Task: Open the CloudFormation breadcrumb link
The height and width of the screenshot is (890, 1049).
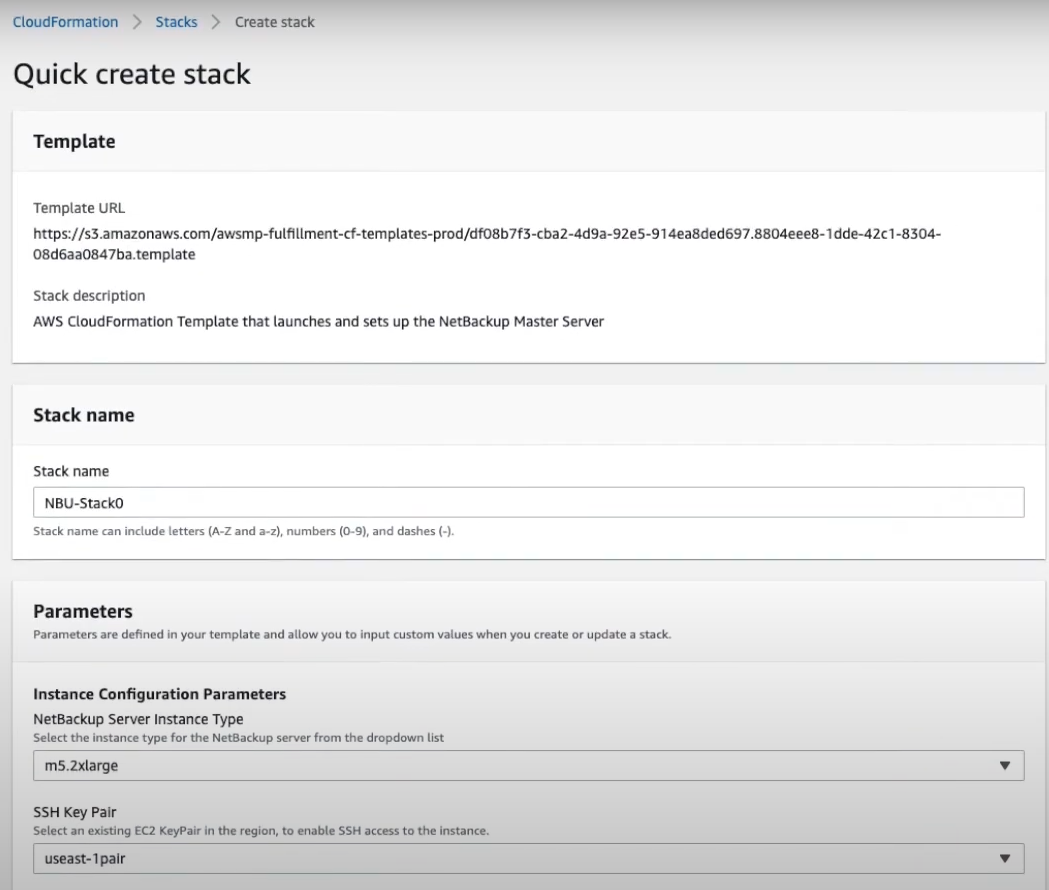Action: pyautogui.click(x=66, y=22)
